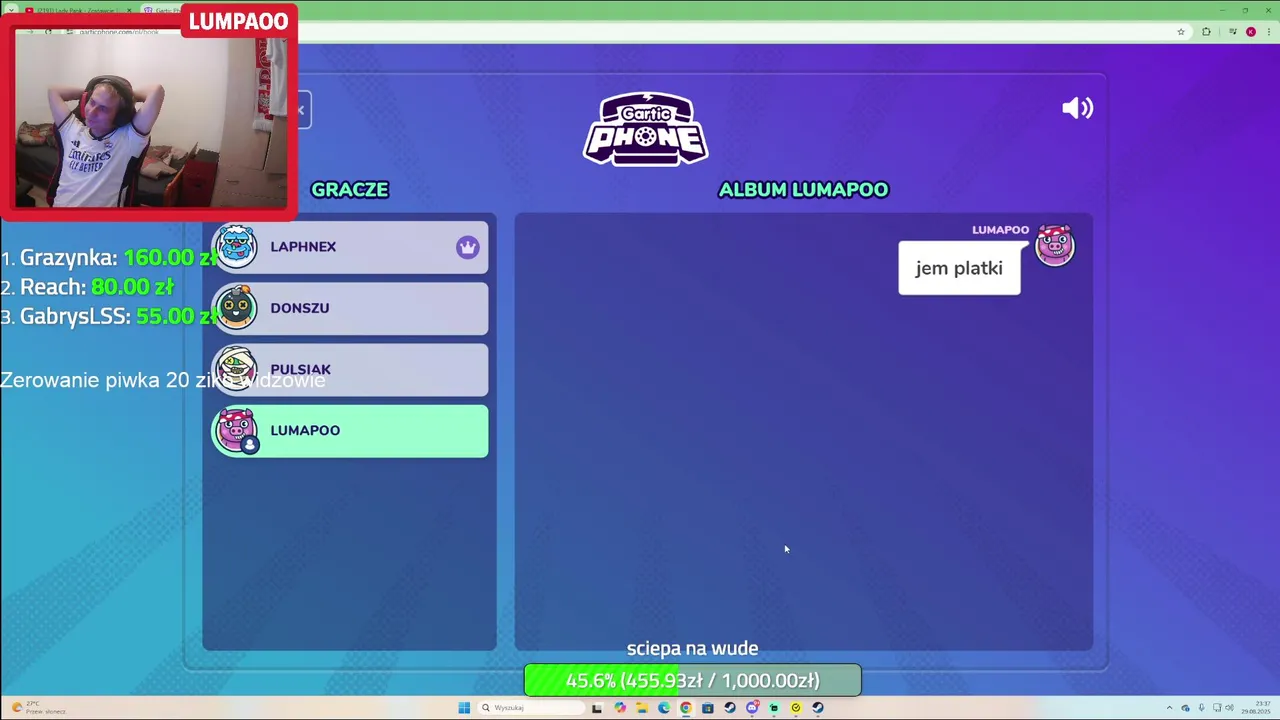Open the green app taskbar icon
Screen dimensions: 1280x720
coord(774,708)
